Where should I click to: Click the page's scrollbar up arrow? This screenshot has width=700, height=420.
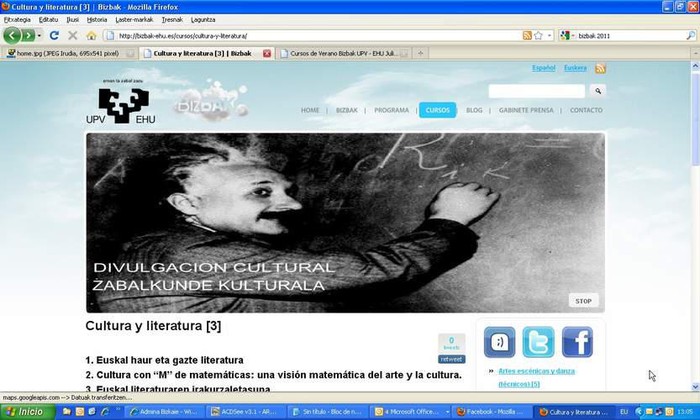tap(695, 66)
